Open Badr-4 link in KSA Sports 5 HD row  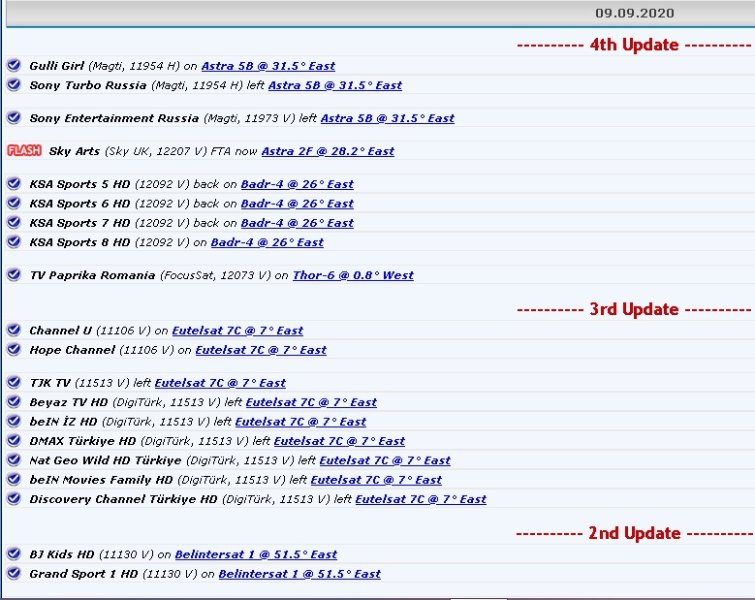coord(297,184)
